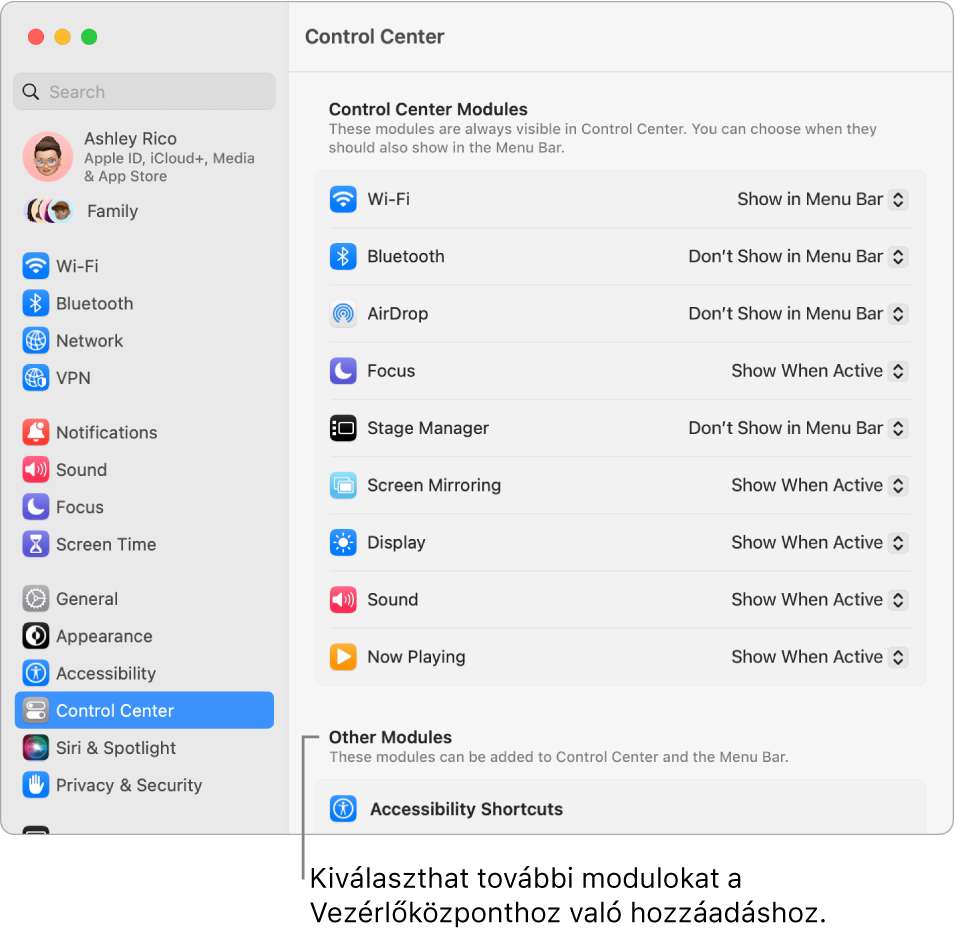The width and height of the screenshot is (955, 934).
Task: Open Notifications settings pane
Action: point(107,432)
